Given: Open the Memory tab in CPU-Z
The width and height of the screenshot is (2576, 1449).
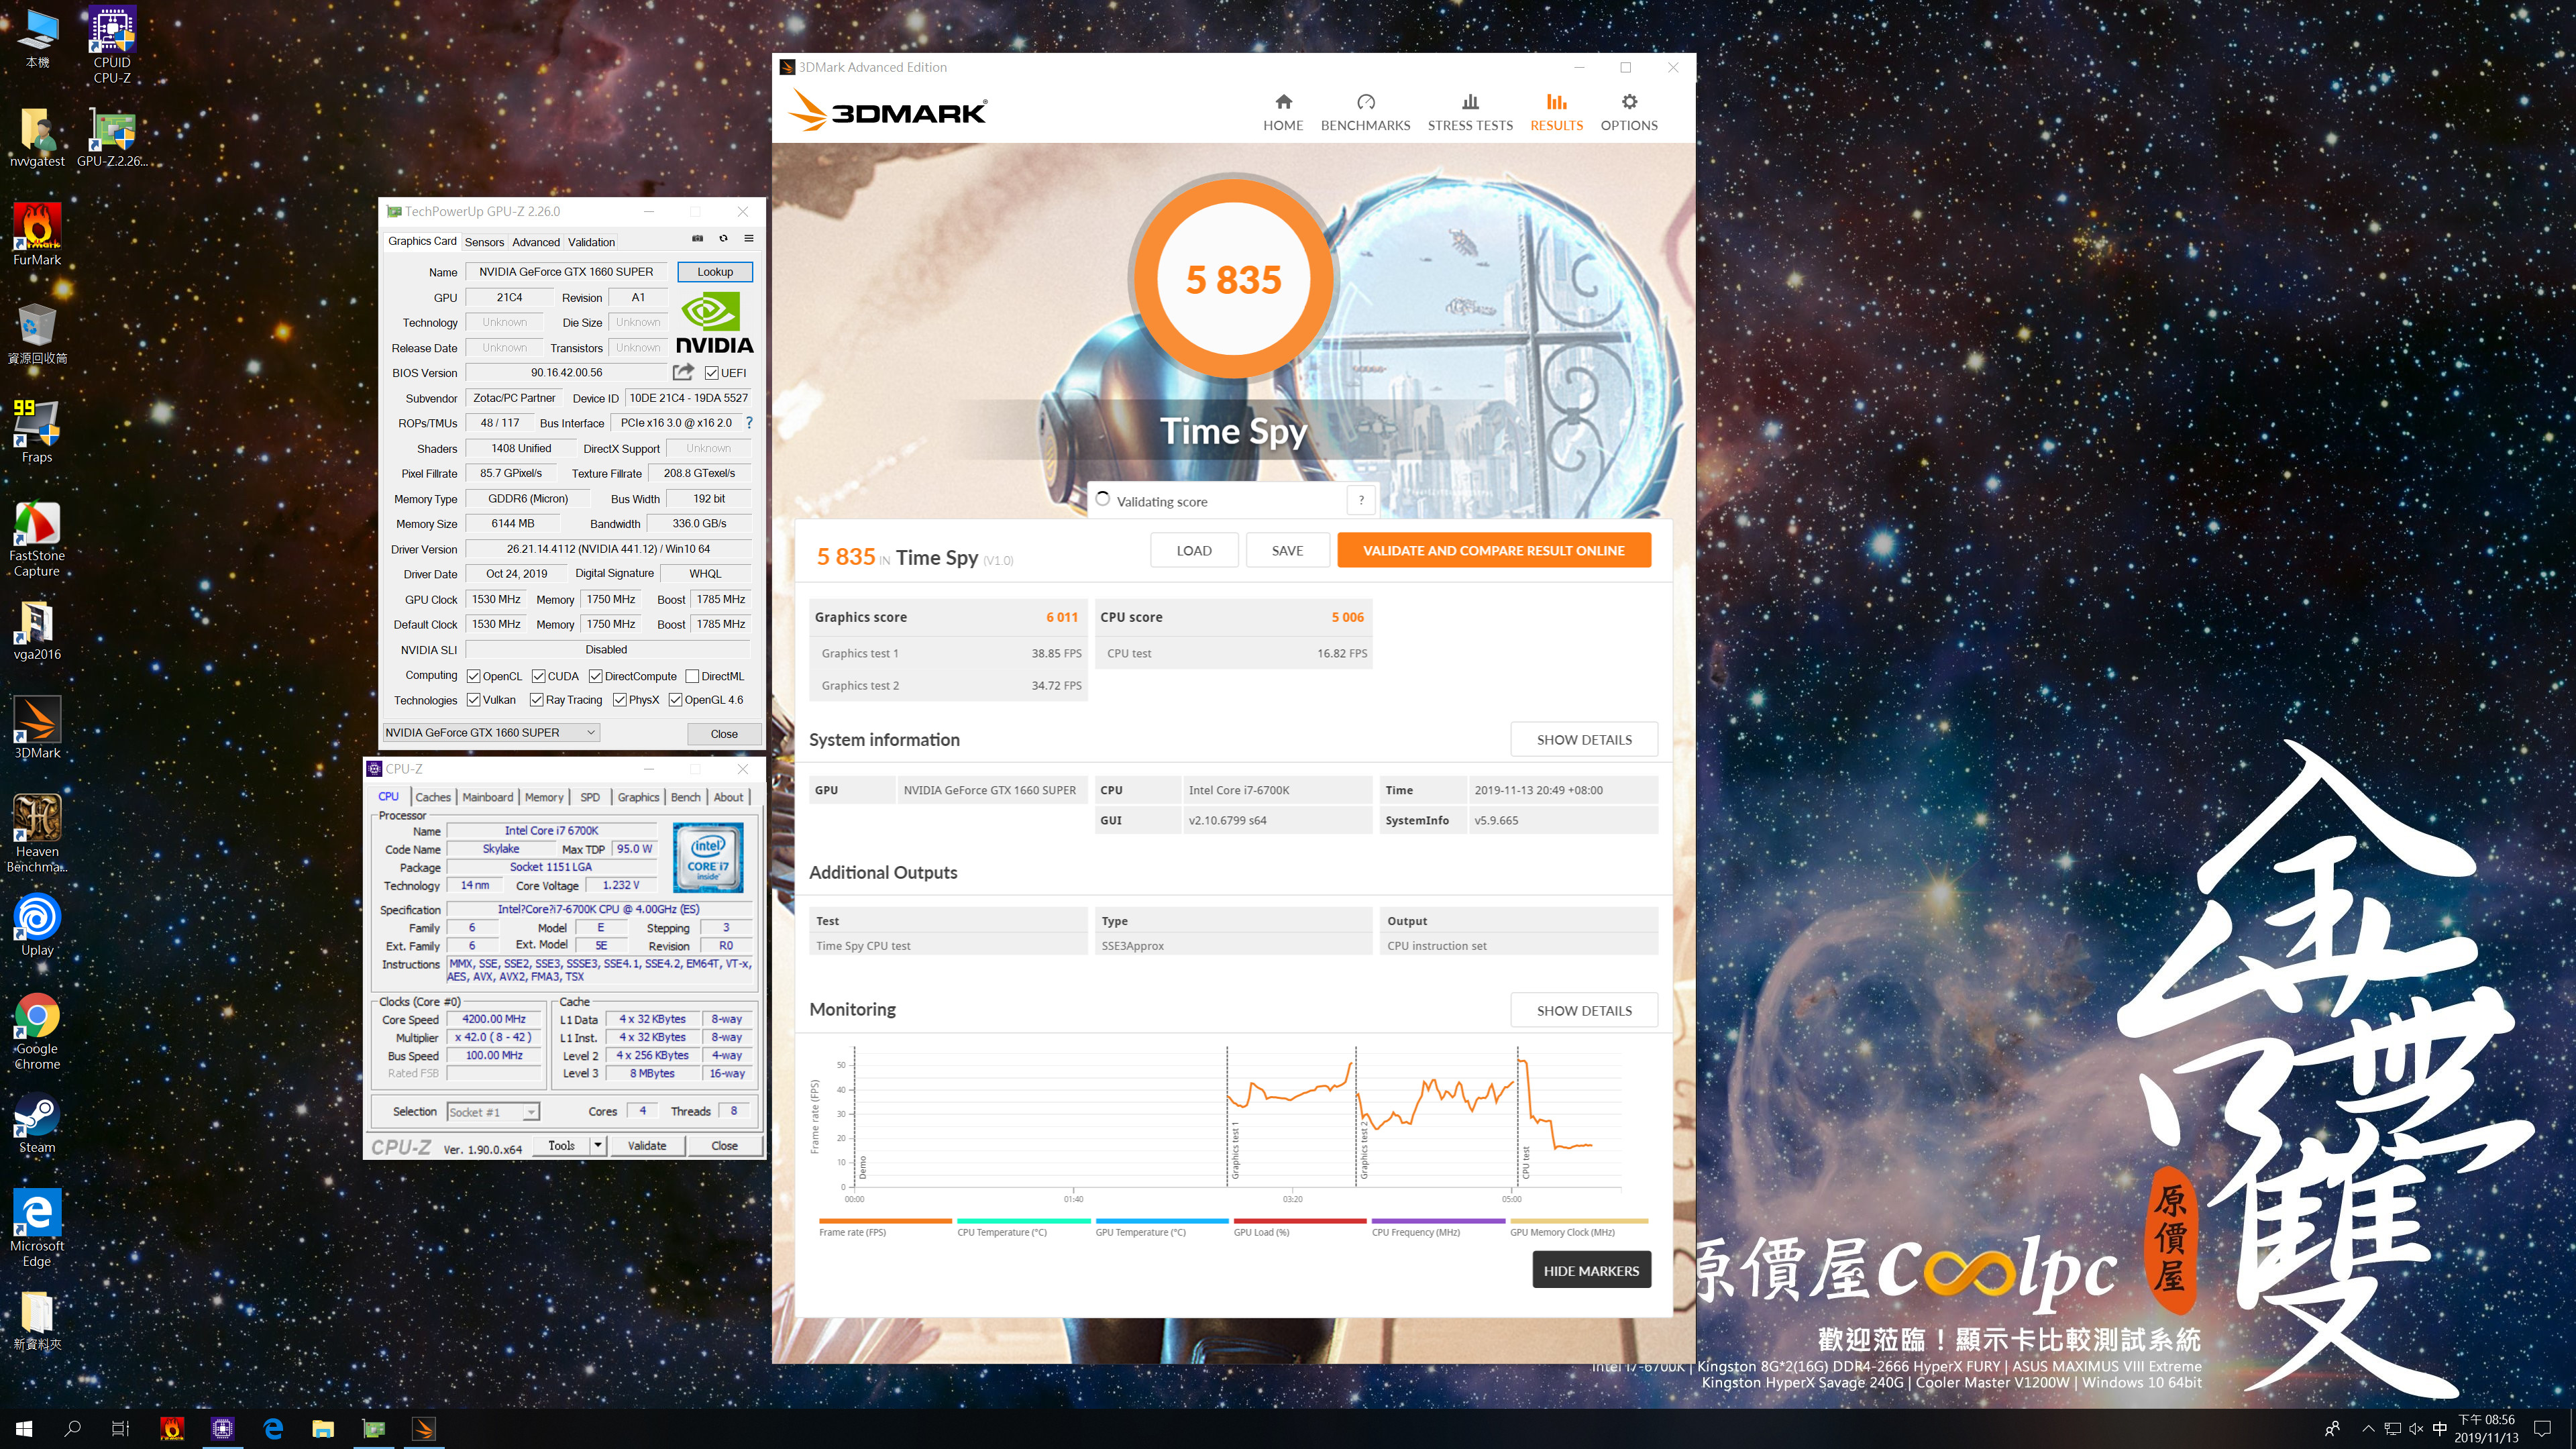Looking at the screenshot, I should pyautogui.click(x=544, y=797).
